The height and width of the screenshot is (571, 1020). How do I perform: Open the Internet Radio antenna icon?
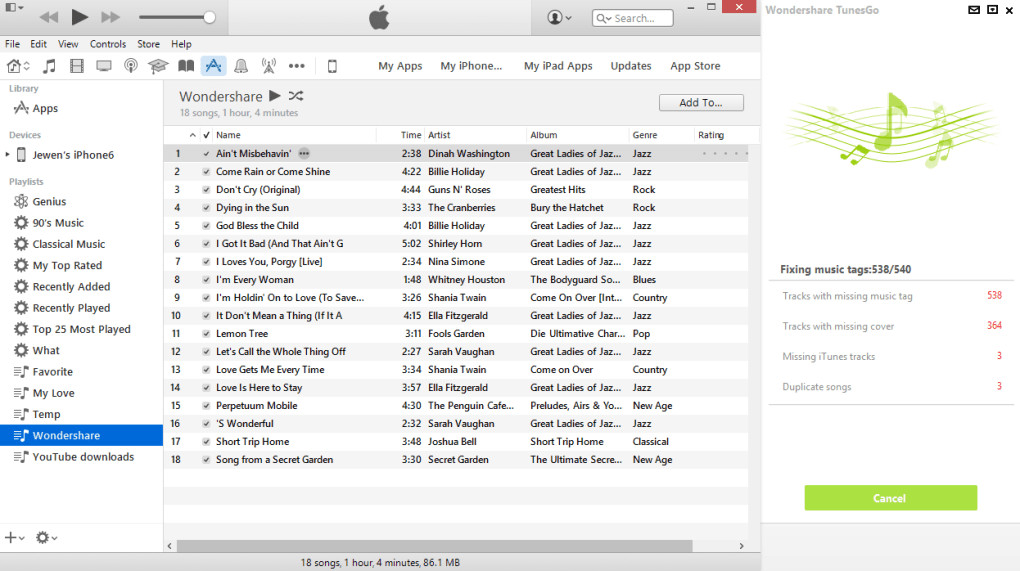(x=269, y=66)
